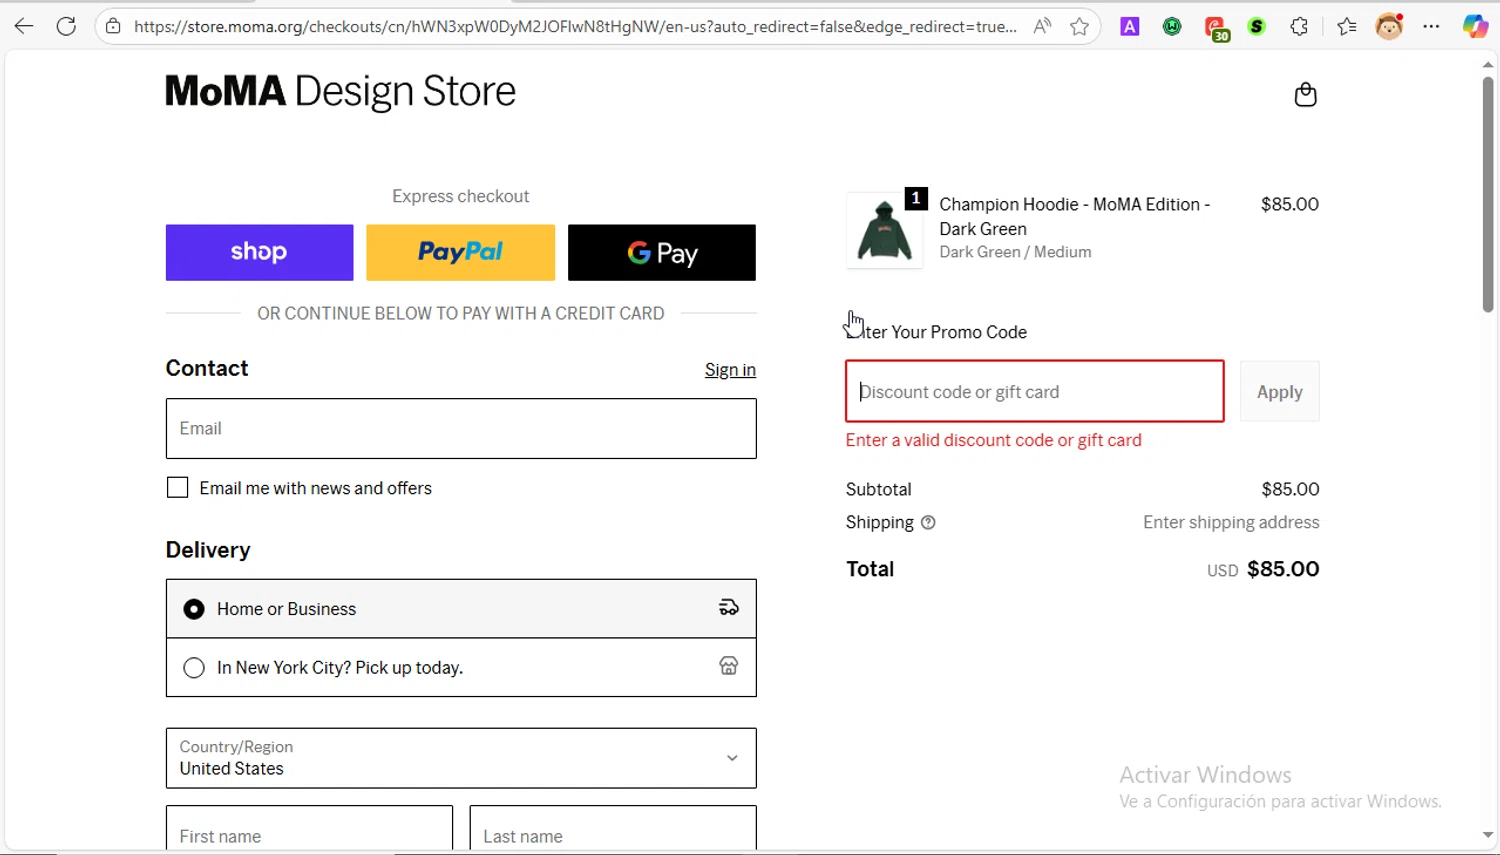The height and width of the screenshot is (855, 1500).
Task: Pay with Google Pay button
Action: tap(662, 252)
